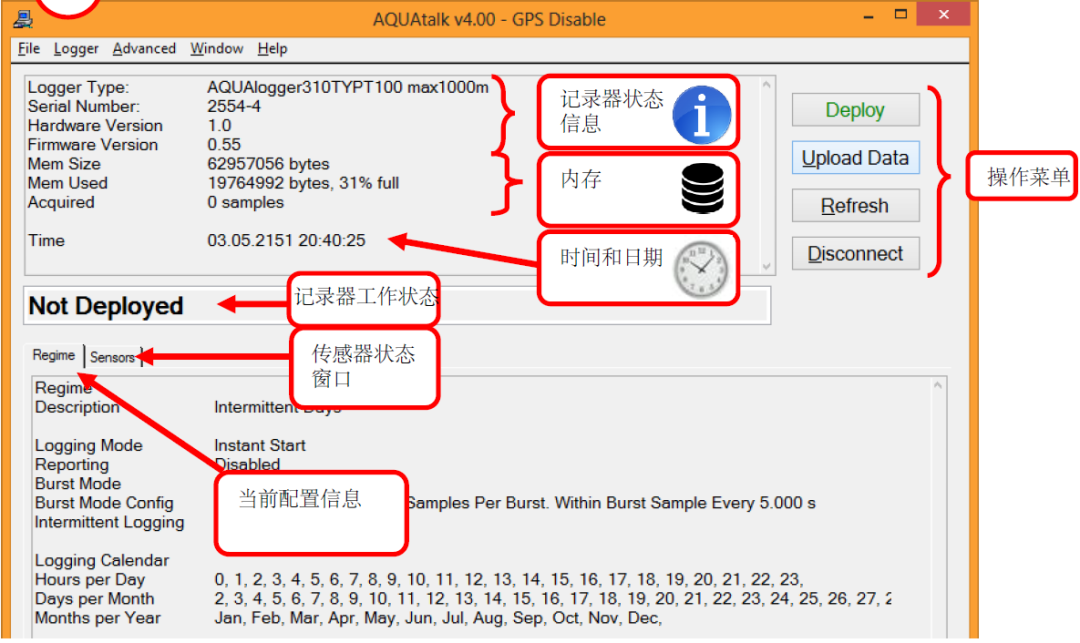Click the logger info panel scrollbar up arrow
Screen dimensions: 1080x643
click(x=765, y=83)
